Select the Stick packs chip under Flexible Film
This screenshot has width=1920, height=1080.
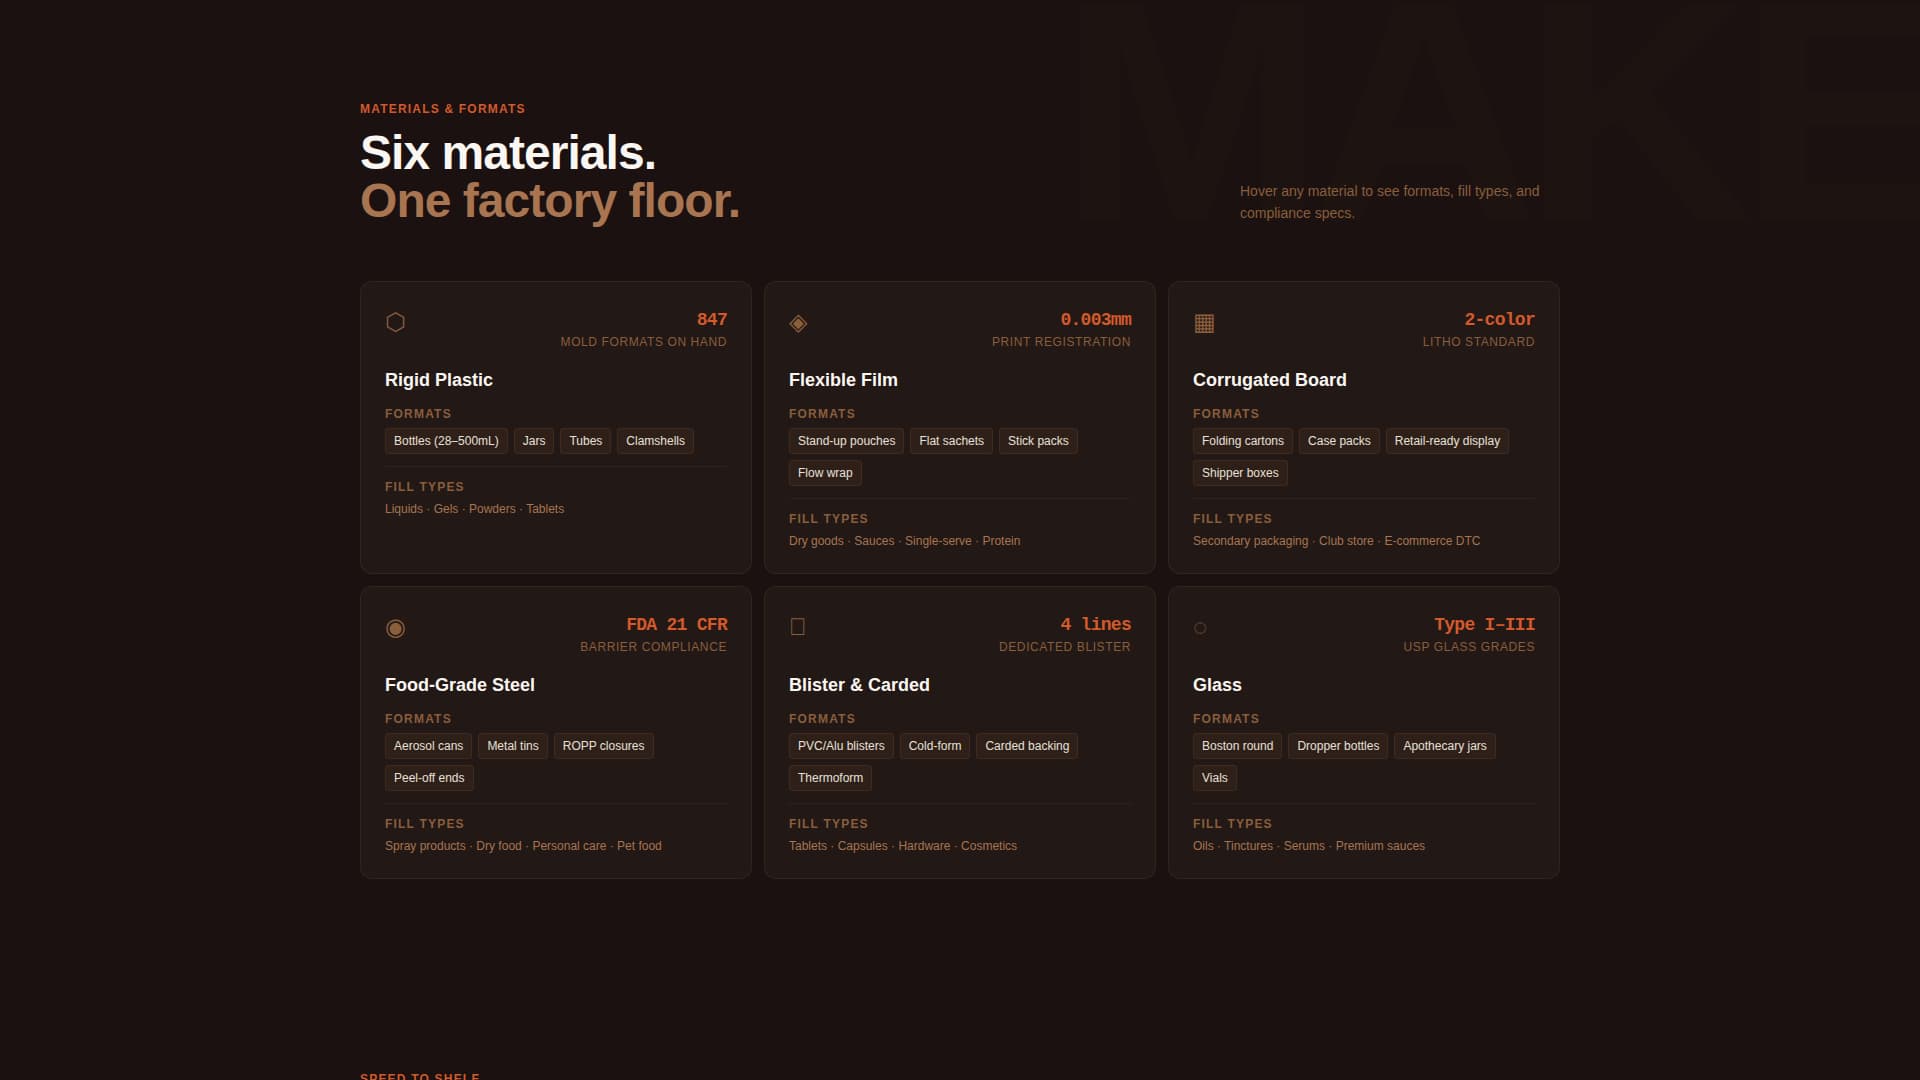tap(1038, 440)
